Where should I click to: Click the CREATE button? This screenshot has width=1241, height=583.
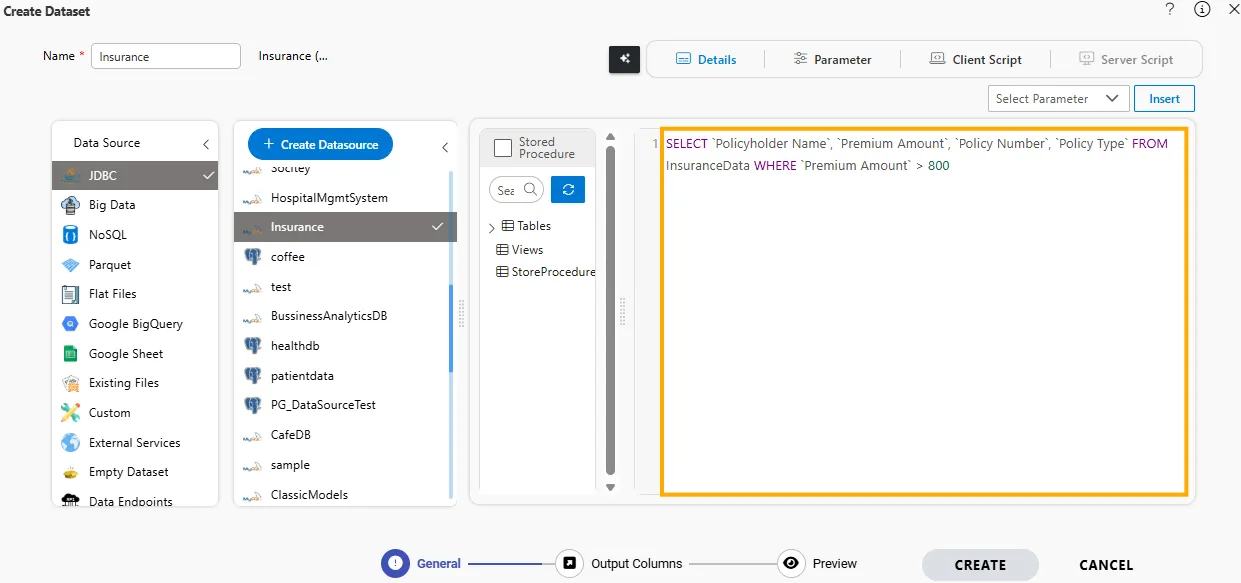979,565
